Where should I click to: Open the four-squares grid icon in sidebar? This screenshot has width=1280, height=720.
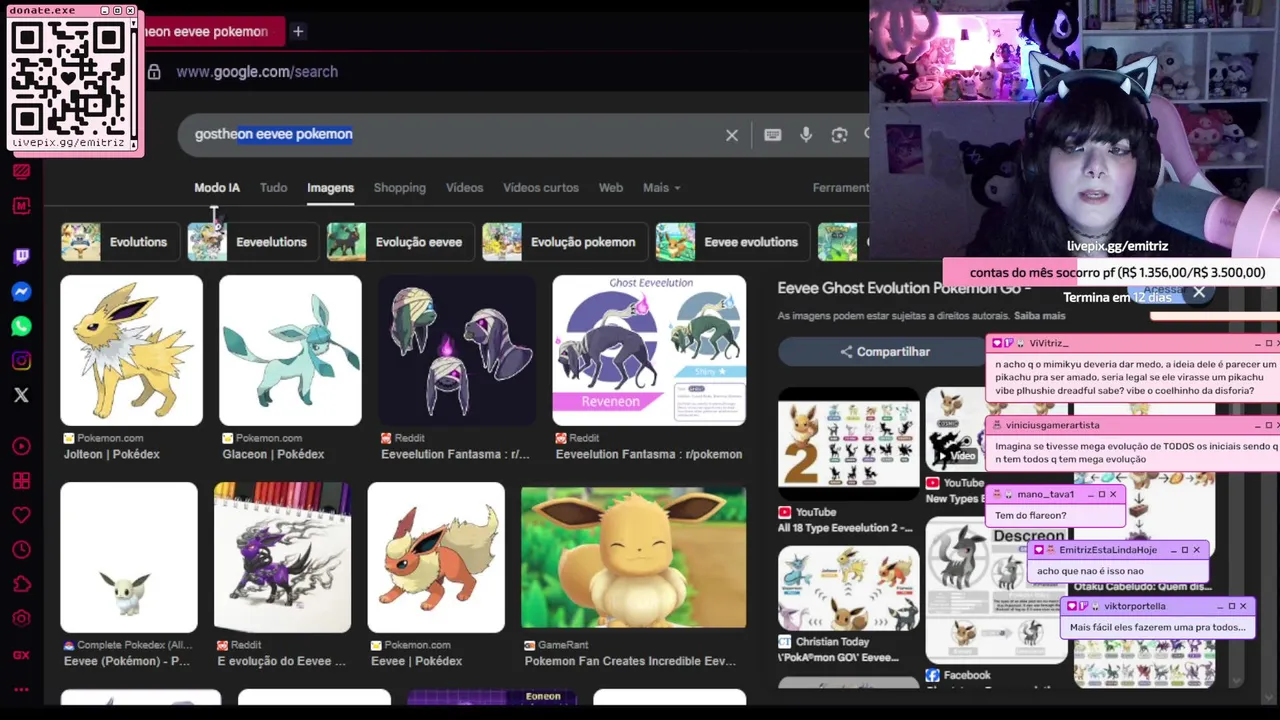pyautogui.click(x=21, y=481)
